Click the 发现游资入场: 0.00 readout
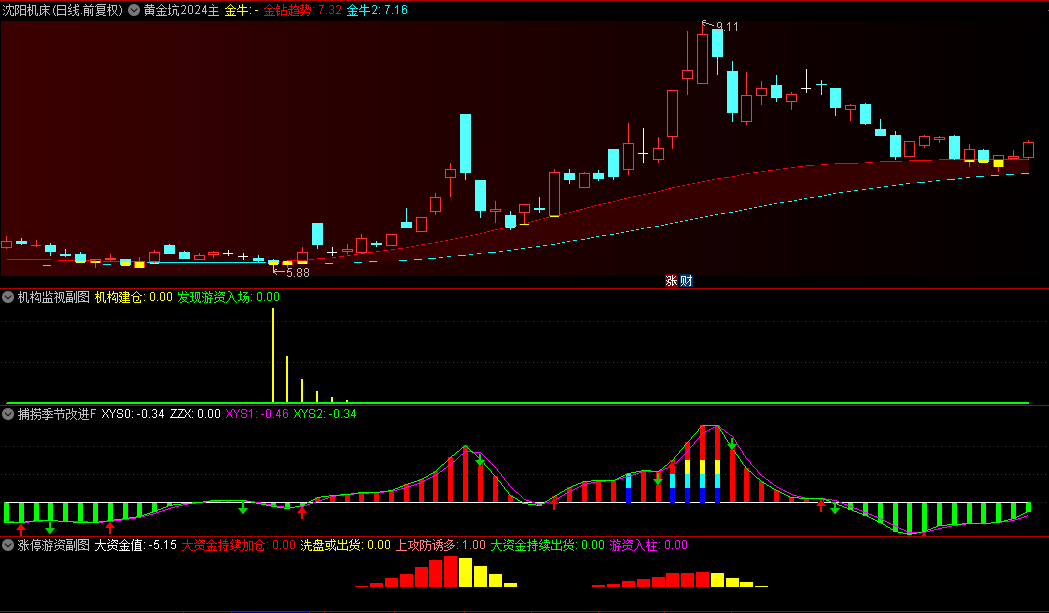Viewport: 1049px width, 613px height. point(228,297)
